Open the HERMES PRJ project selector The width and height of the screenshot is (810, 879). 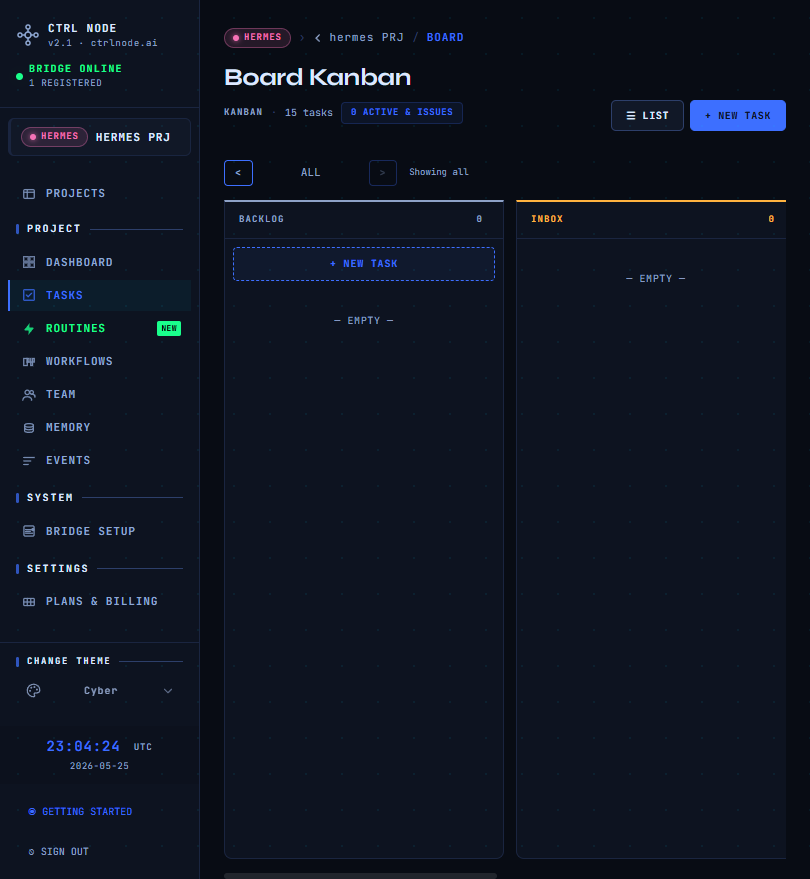tap(100, 137)
